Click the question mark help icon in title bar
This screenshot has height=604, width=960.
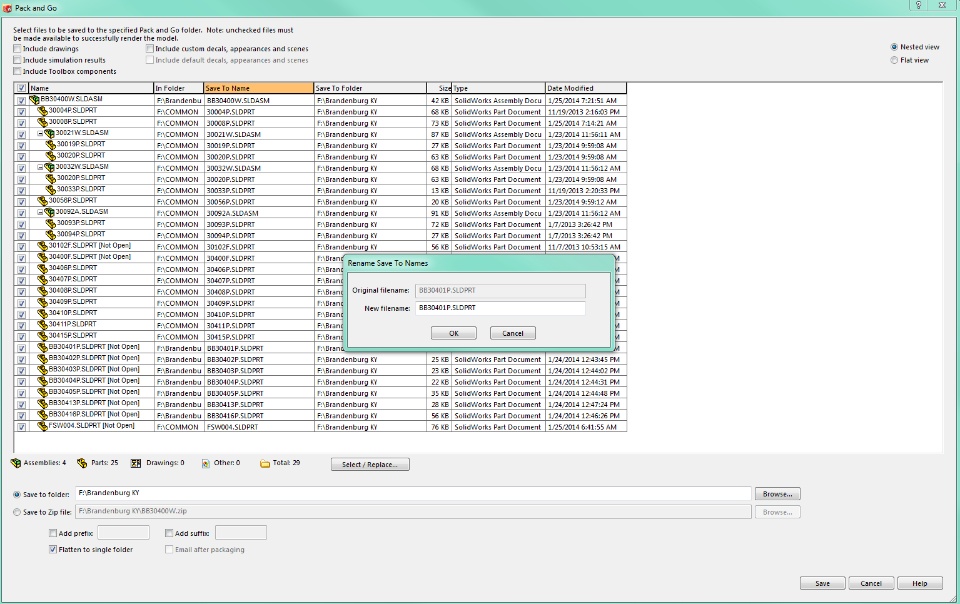[x=918, y=6]
